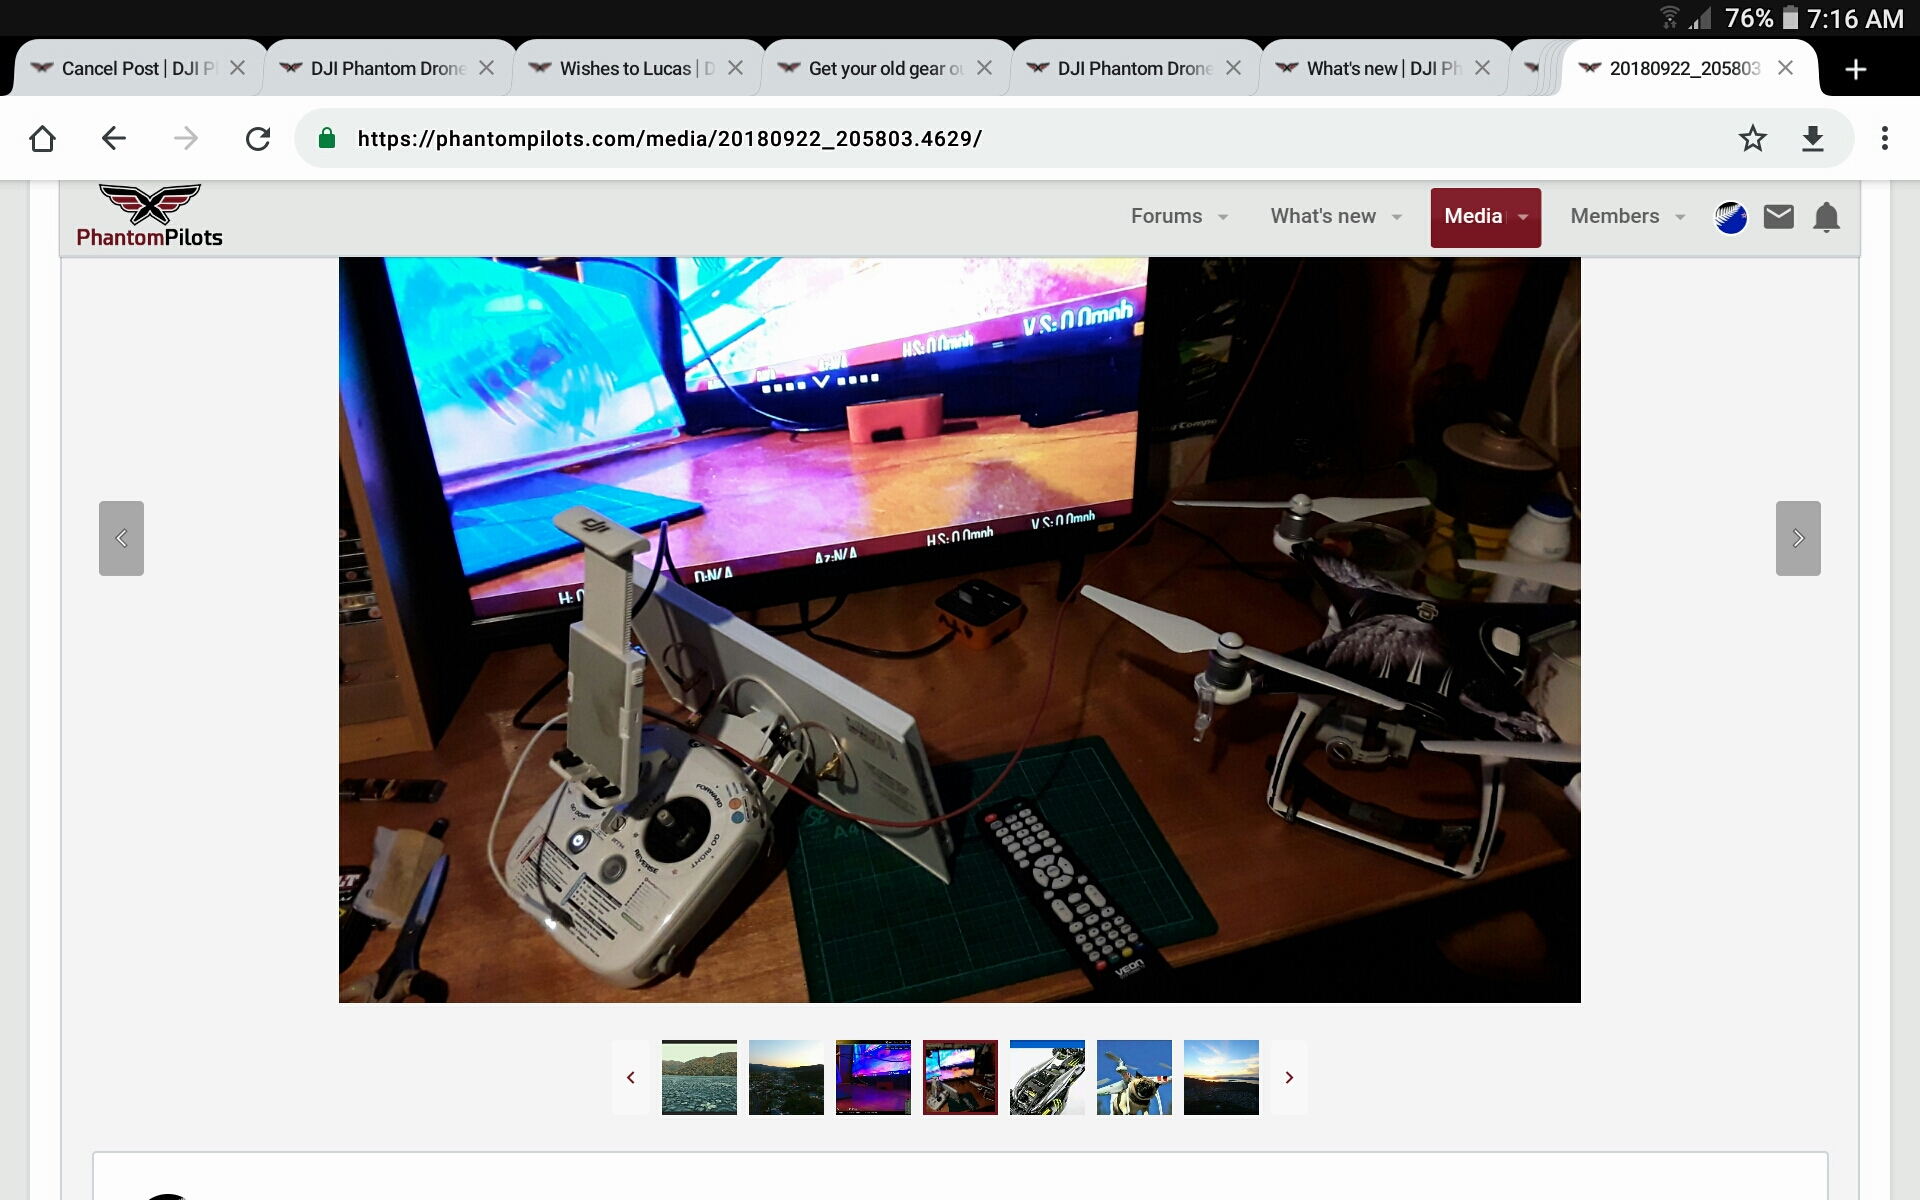Go back with the back arrow
This screenshot has height=1200, width=1920.
tap(114, 138)
